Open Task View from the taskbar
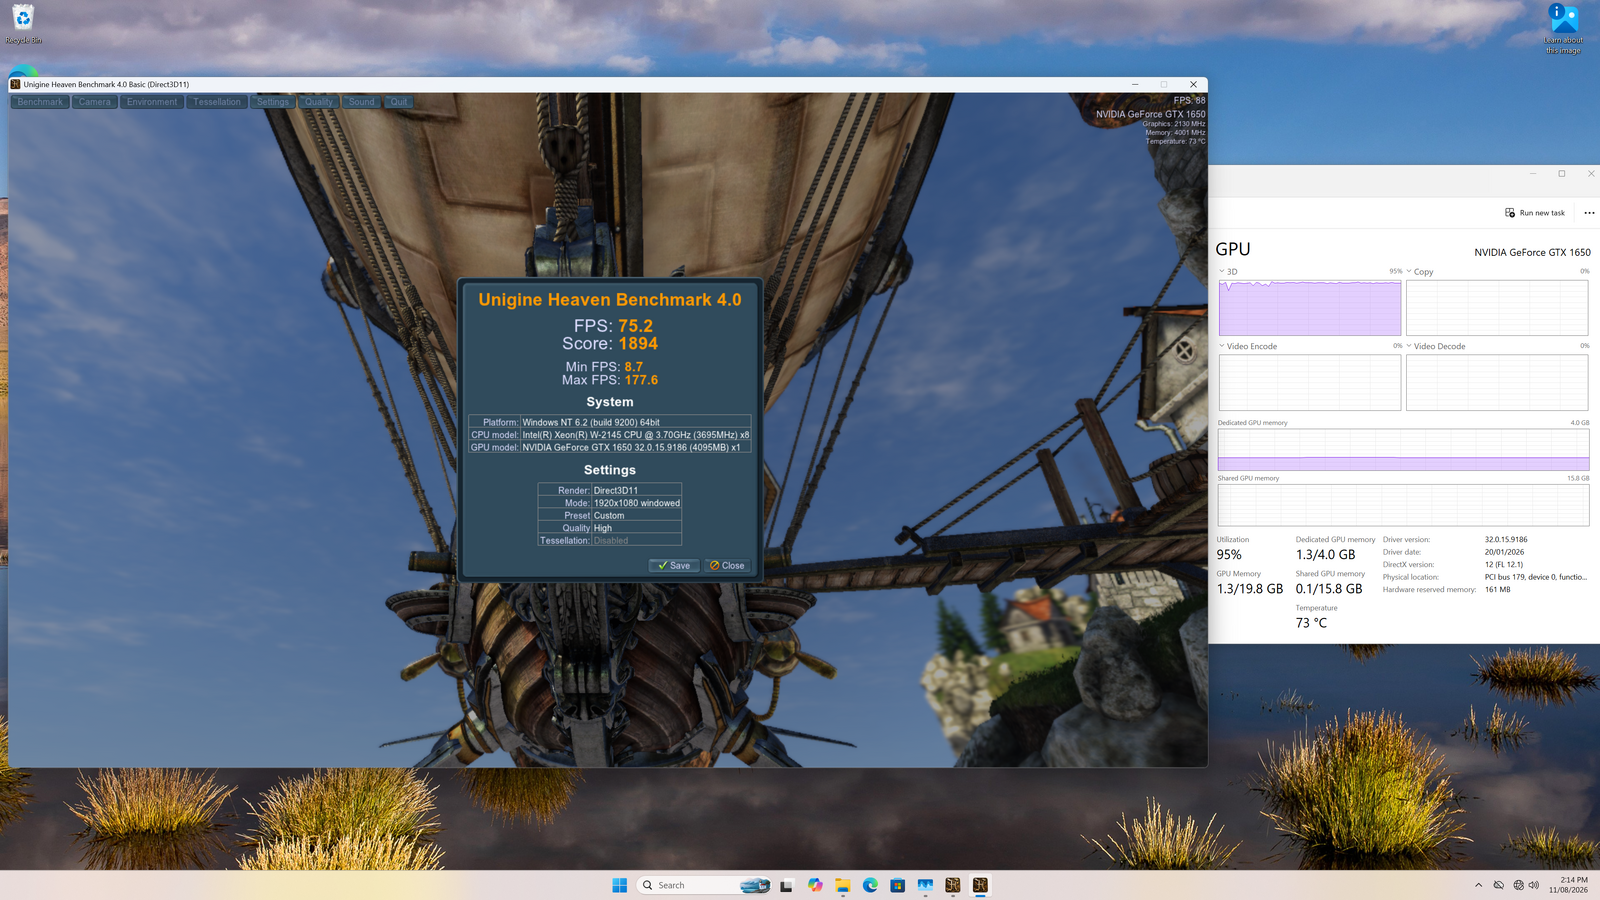This screenshot has height=900, width=1600. pyautogui.click(x=787, y=885)
